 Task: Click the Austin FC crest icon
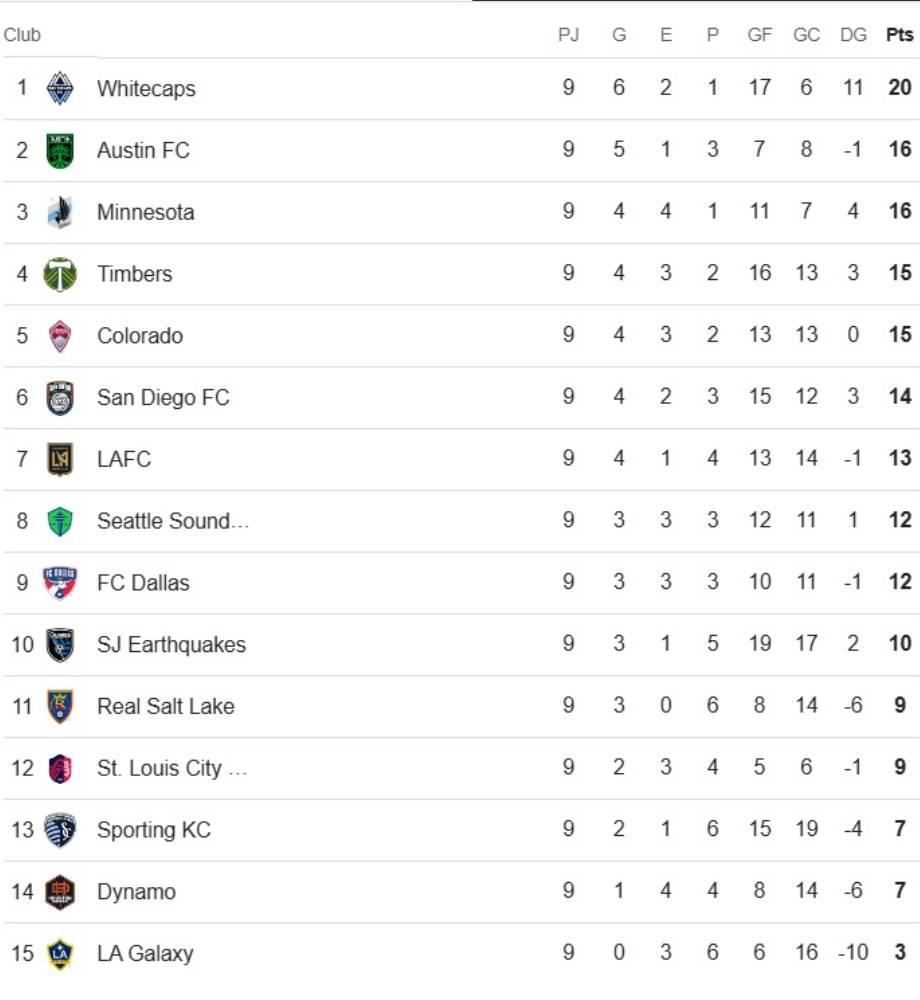click(60, 151)
